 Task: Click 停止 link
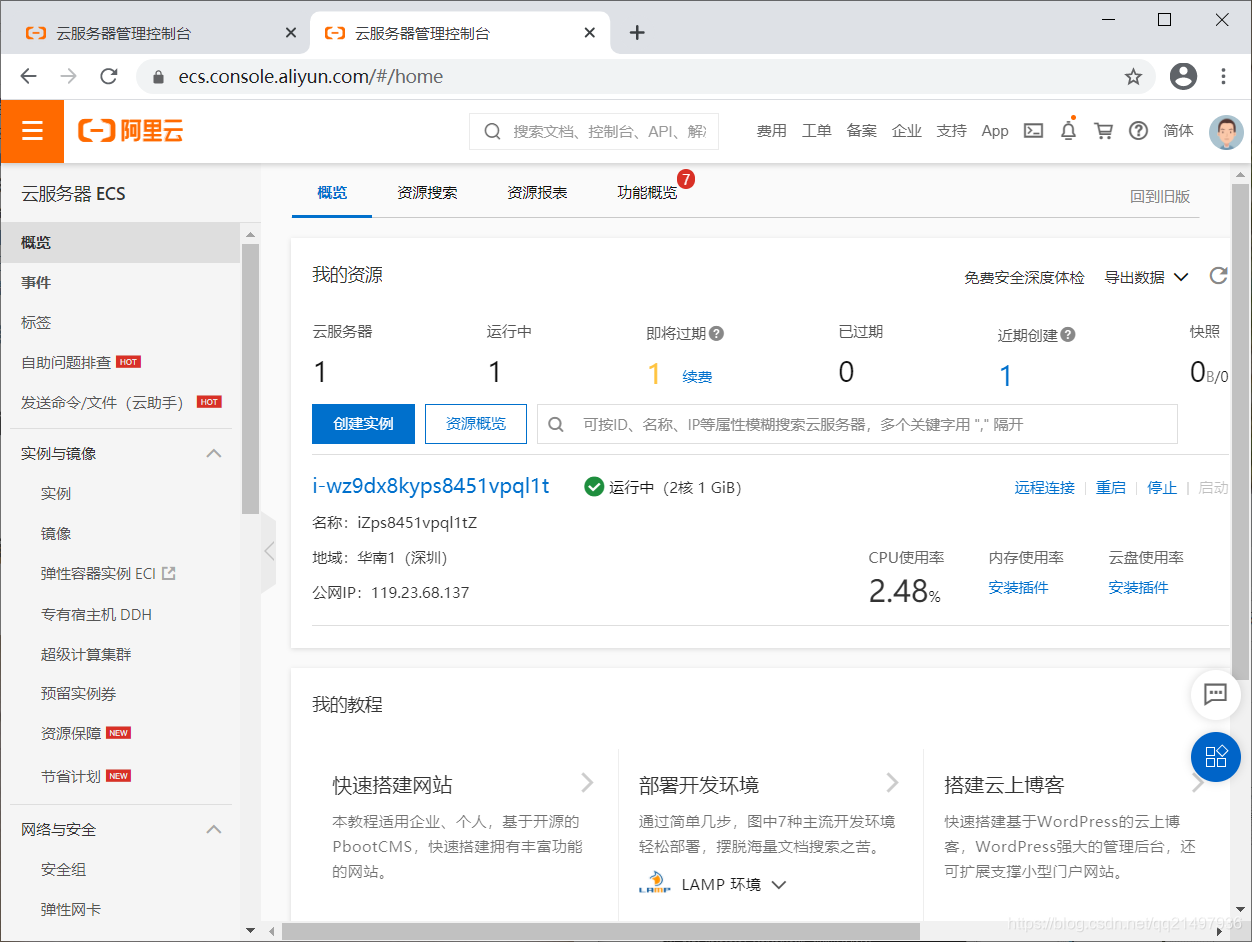tap(1162, 488)
